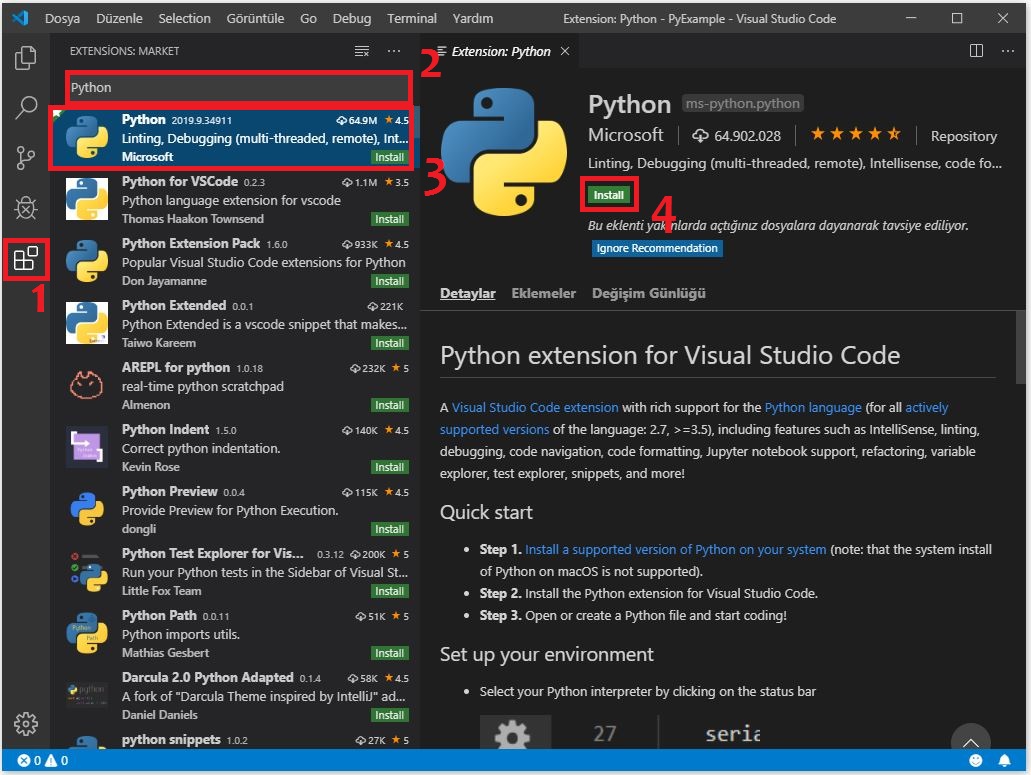Open the Microsoft publisher link
The height and width of the screenshot is (775, 1031).
625,135
